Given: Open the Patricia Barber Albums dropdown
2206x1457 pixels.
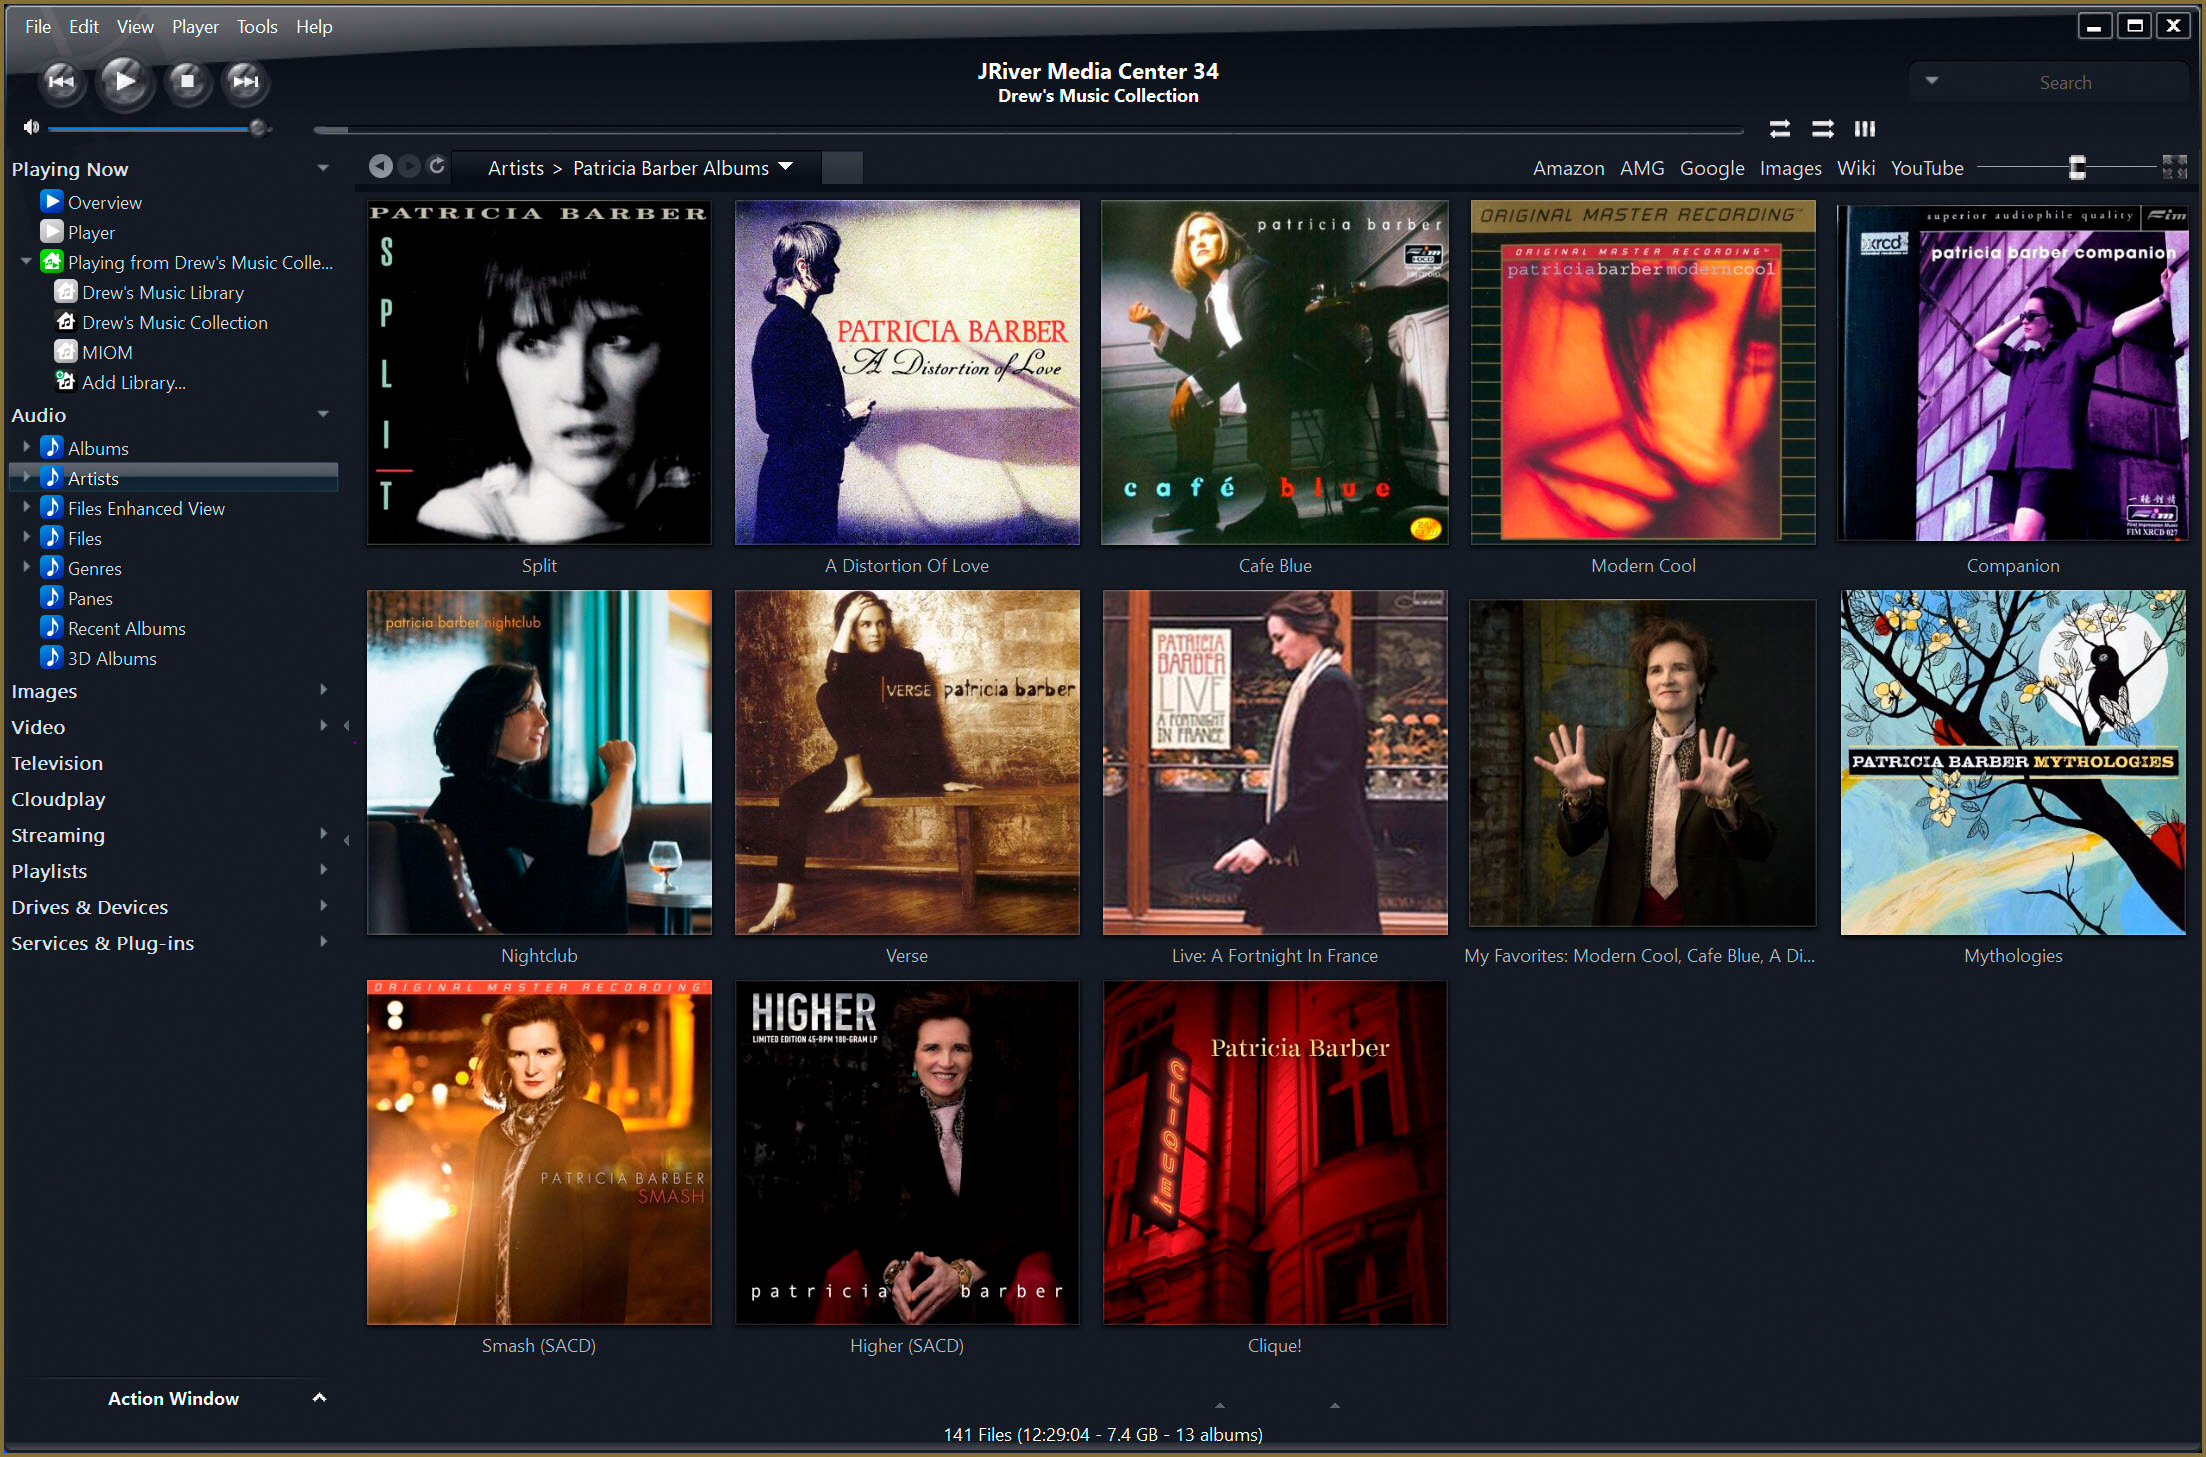Looking at the screenshot, I should point(786,167).
